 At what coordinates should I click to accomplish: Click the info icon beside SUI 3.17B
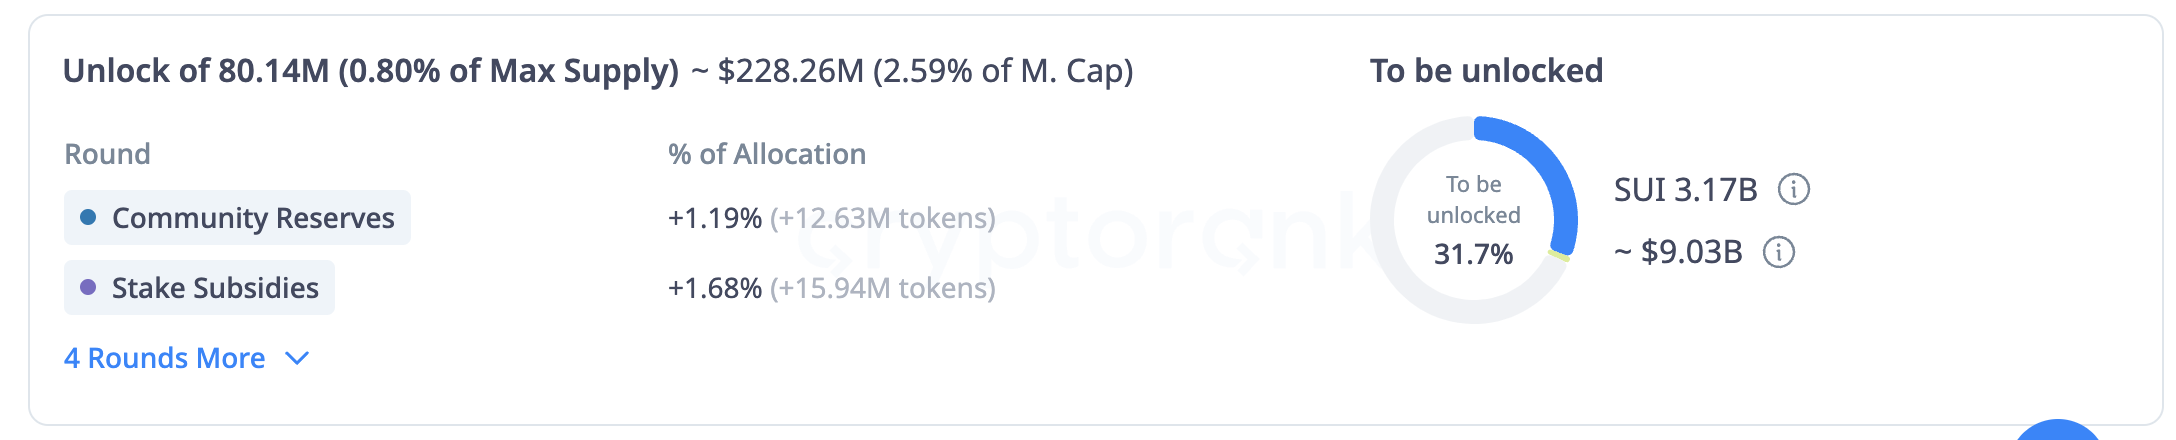pos(1793,189)
